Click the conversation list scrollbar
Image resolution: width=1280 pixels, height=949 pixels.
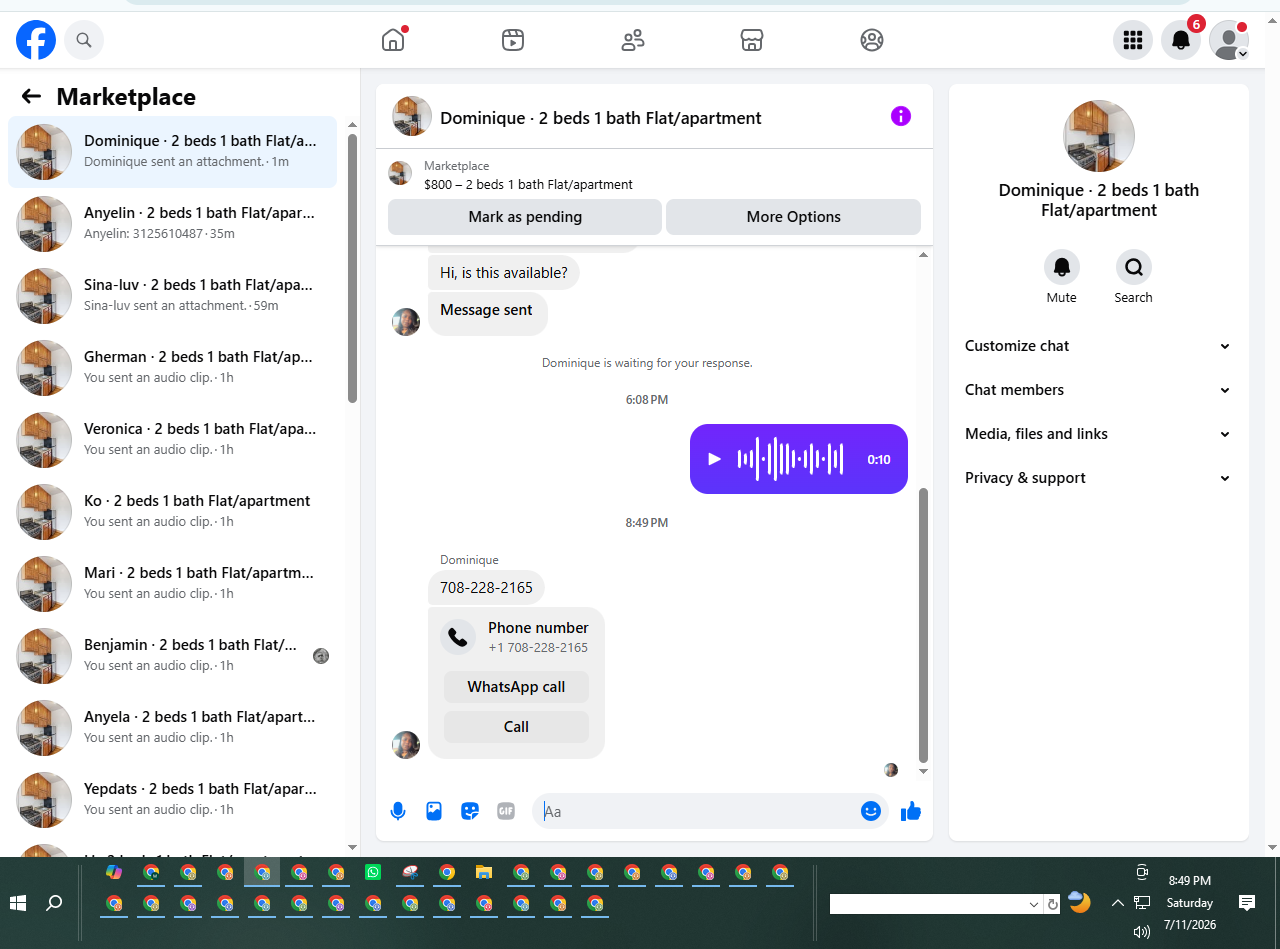pyautogui.click(x=352, y=268)
